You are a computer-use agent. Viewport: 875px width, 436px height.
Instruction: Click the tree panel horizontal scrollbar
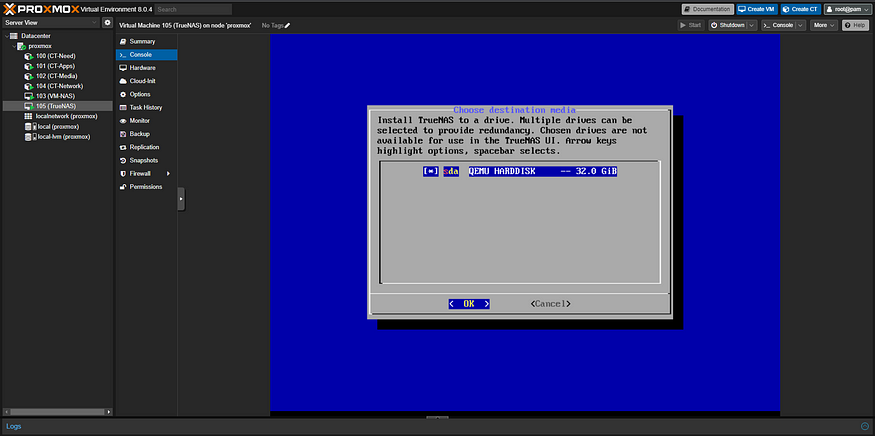(x=57, y=411)
